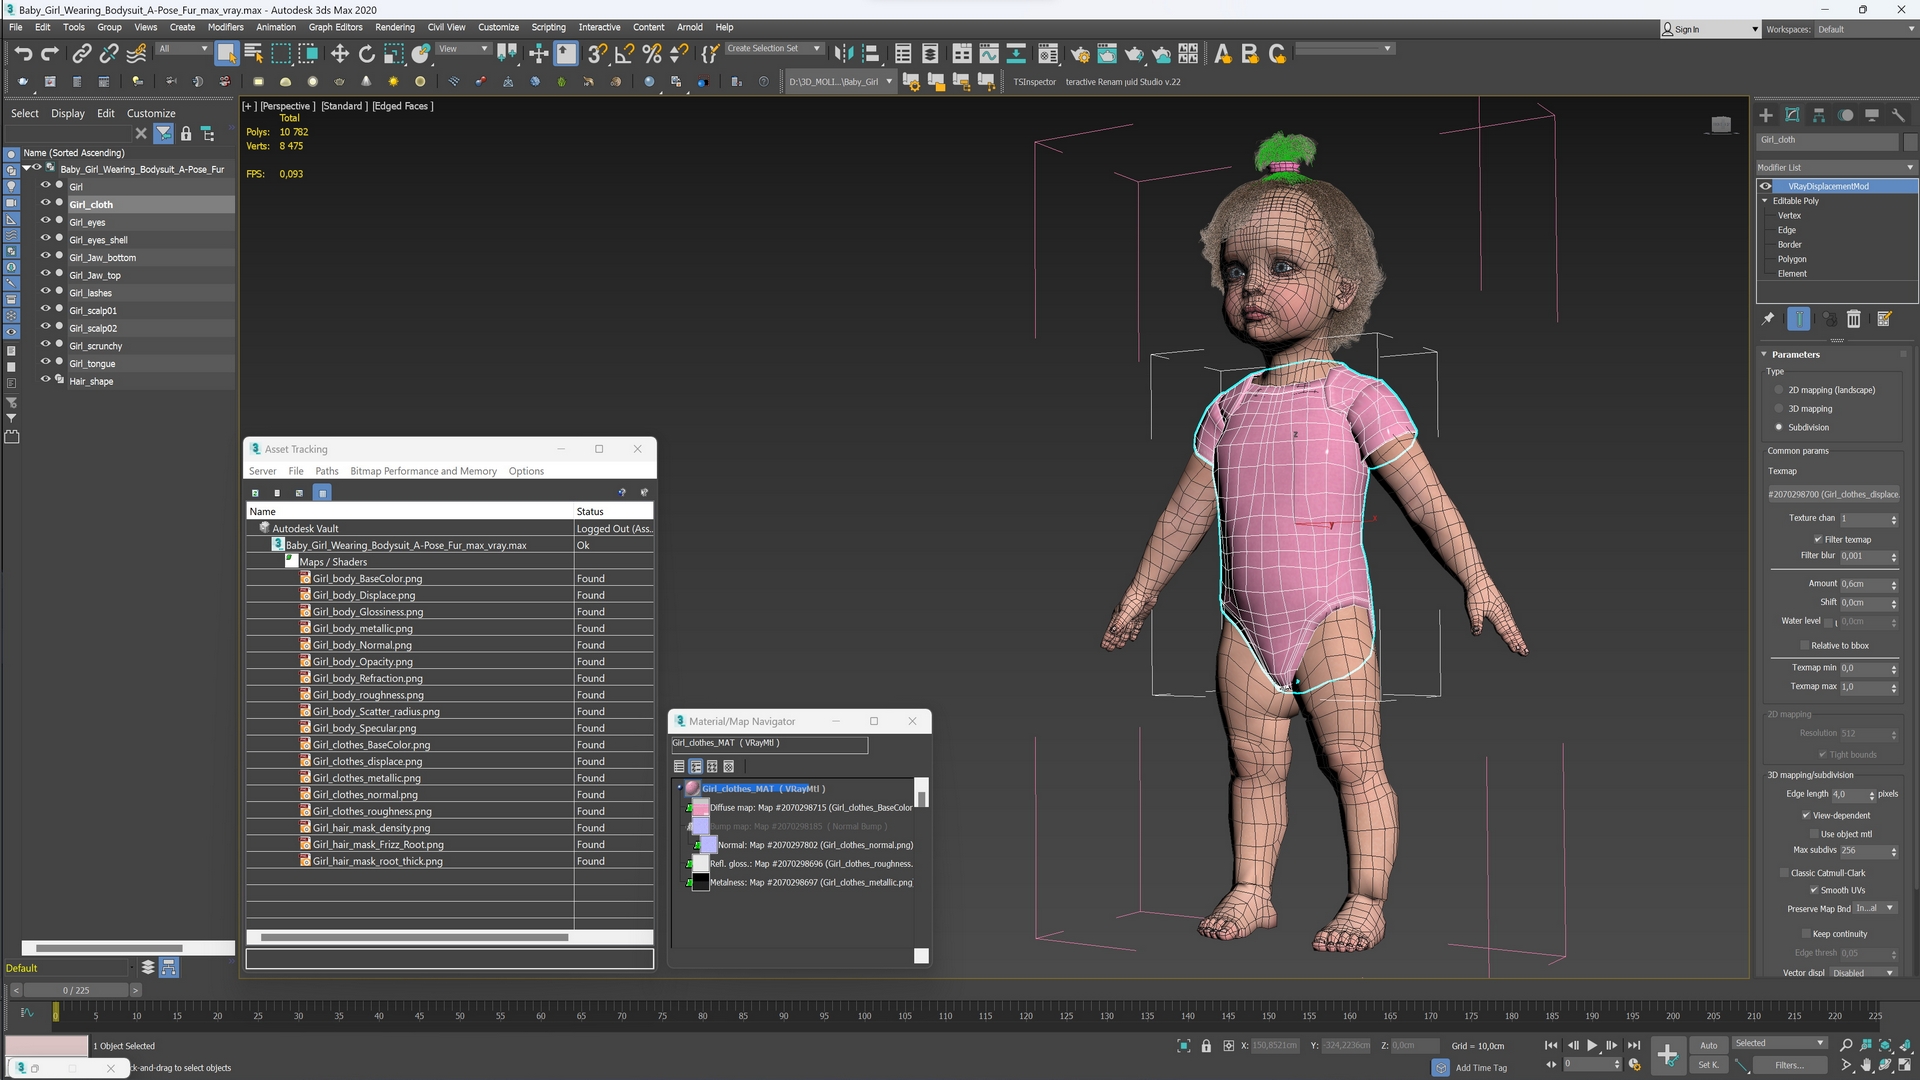Open the Graph Editors menu
This screenshot has width=1920, height=1080.
click(x=335, y=27)
